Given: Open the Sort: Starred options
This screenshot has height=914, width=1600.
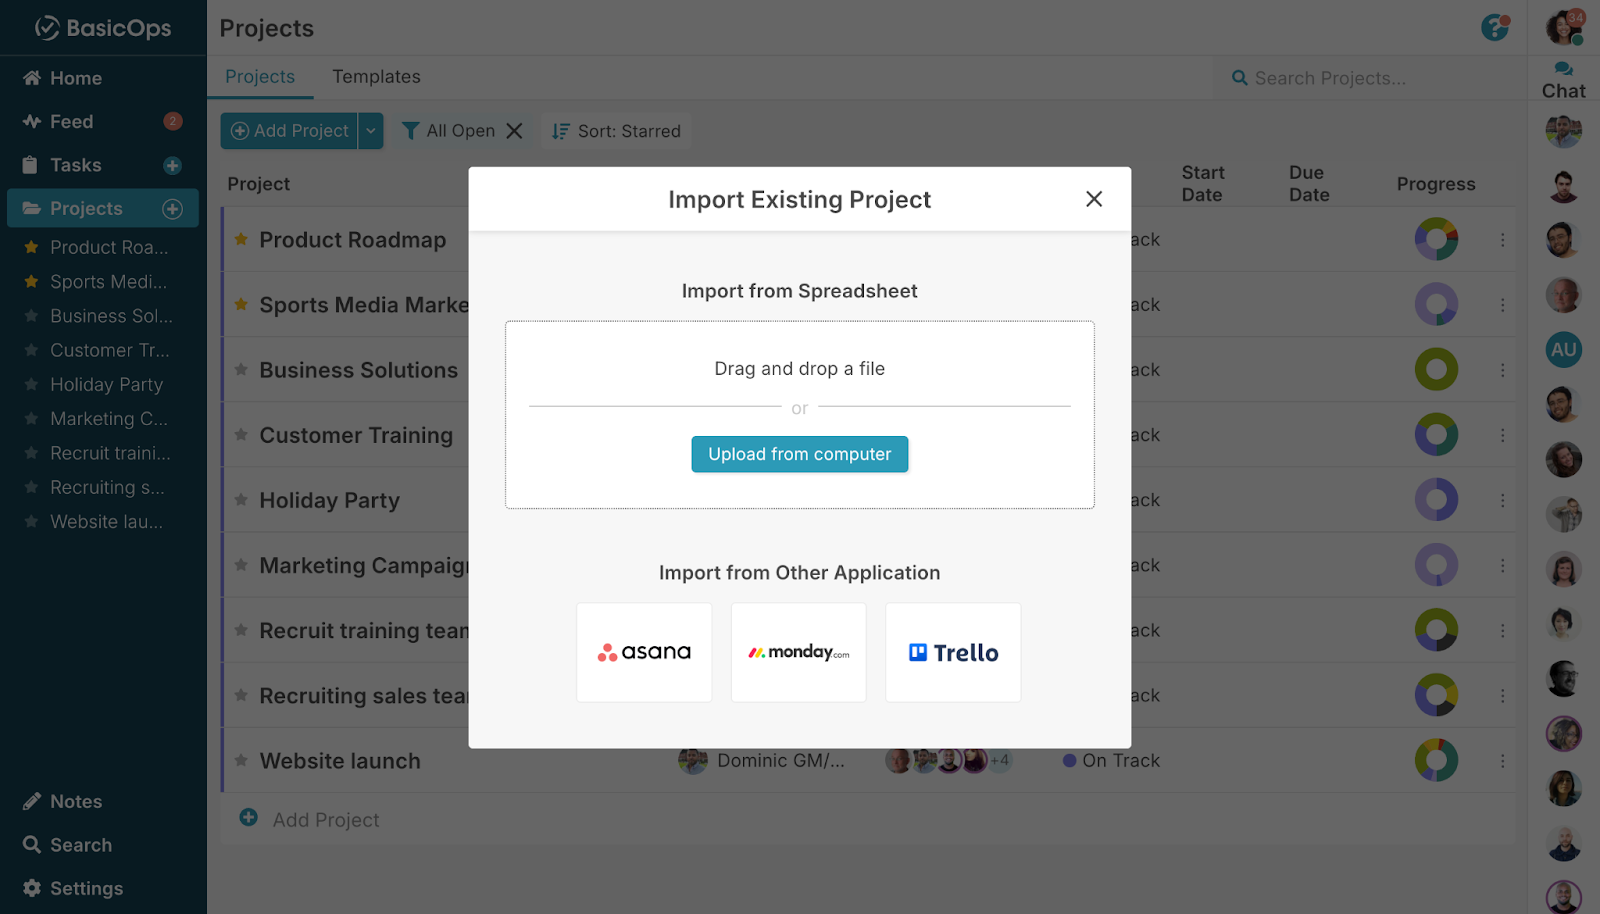Looking at the screenshot, I should [x=615, y=130].
